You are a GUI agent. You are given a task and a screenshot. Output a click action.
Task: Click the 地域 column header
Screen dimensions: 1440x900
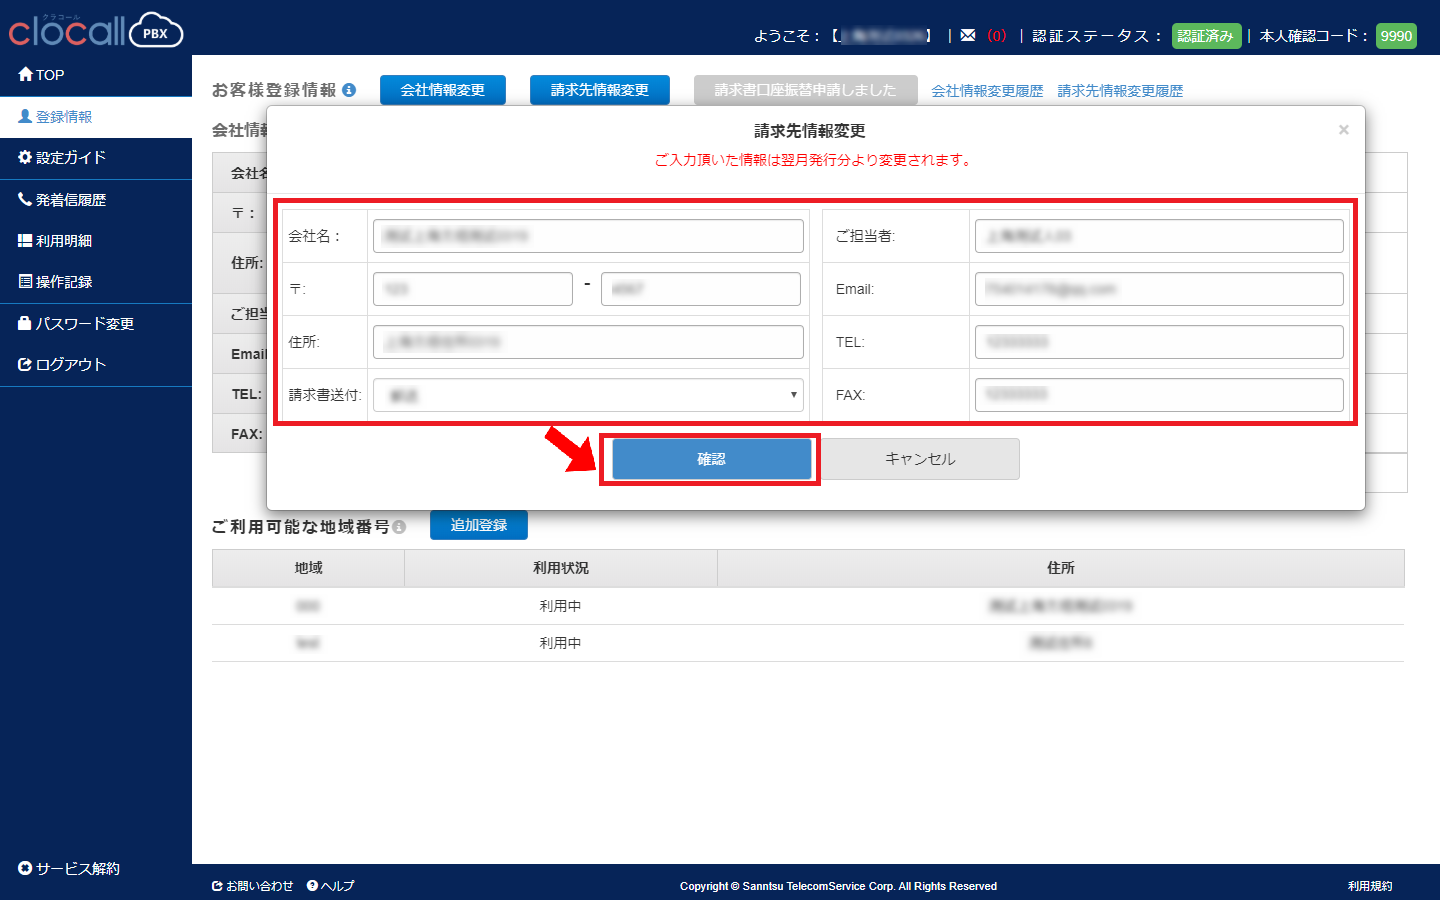(308, 568)
